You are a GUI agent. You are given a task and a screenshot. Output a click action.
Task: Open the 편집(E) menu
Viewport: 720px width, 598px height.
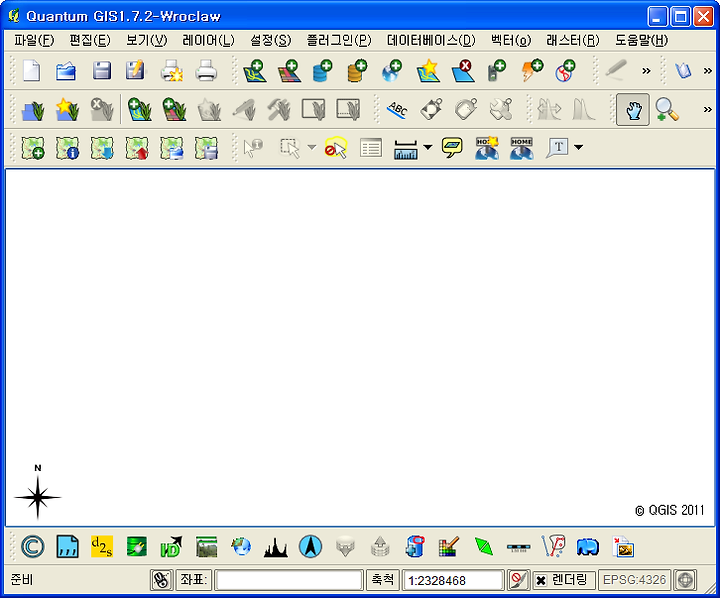coord(90,40)
